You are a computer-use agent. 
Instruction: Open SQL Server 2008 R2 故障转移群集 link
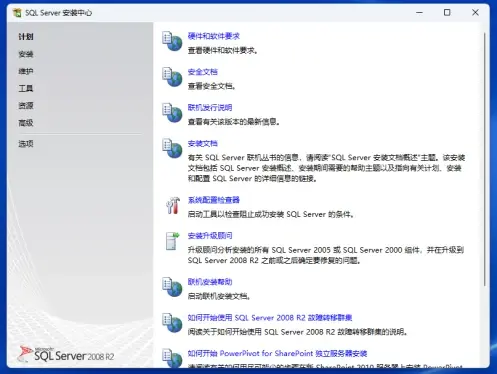pos(270,318)
